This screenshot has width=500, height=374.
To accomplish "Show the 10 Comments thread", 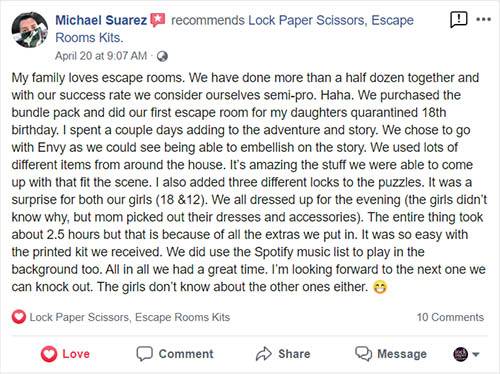I will point(450,317).
